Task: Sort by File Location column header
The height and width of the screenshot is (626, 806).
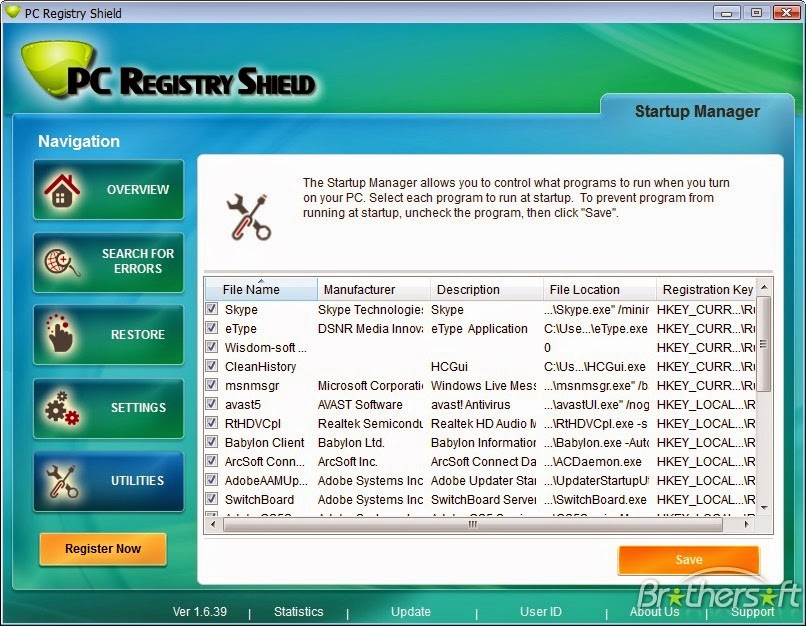Action: [600, 289]
